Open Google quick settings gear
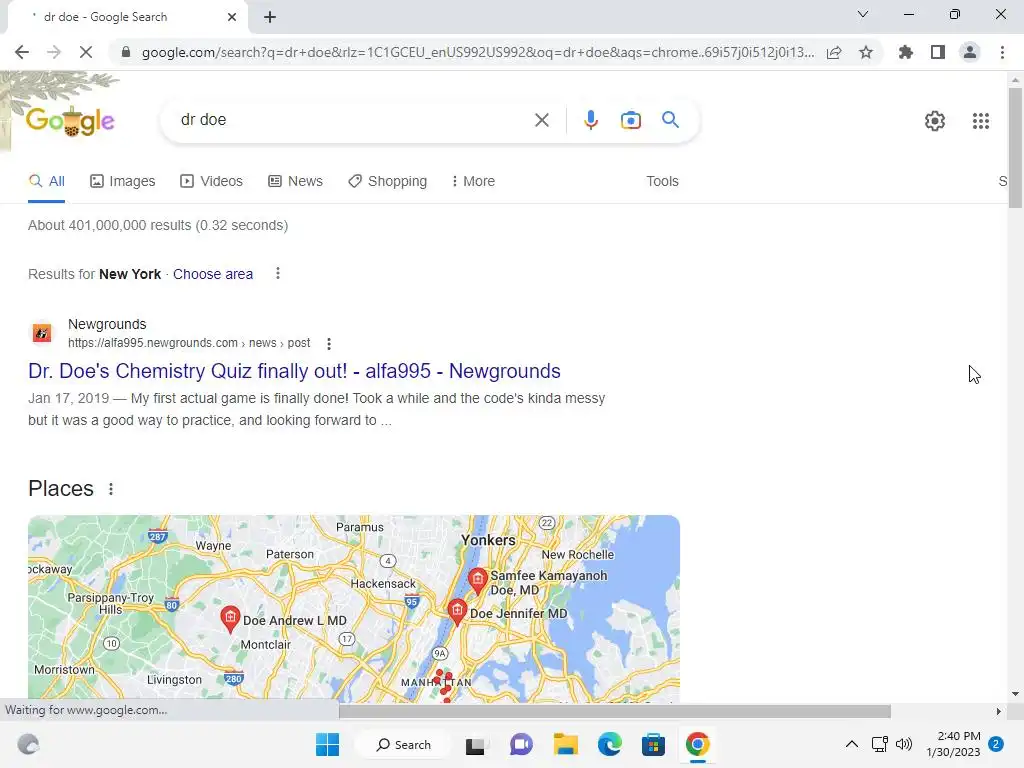Image resolution: width=1024 pixels, height=768 pixels. [x=935, y=121]
